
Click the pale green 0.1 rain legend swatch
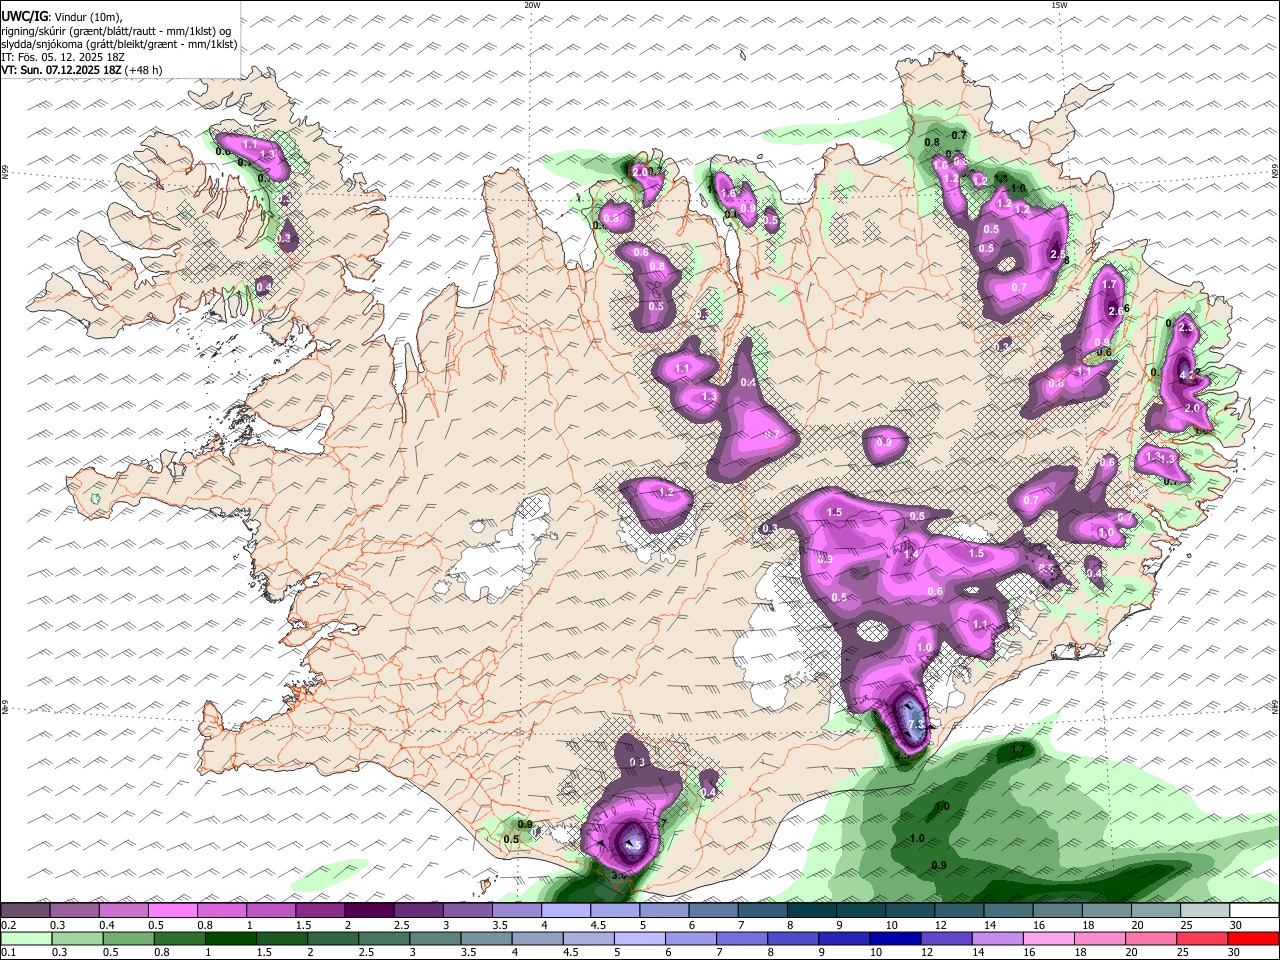pyautogui.click(x=26, y=938)
